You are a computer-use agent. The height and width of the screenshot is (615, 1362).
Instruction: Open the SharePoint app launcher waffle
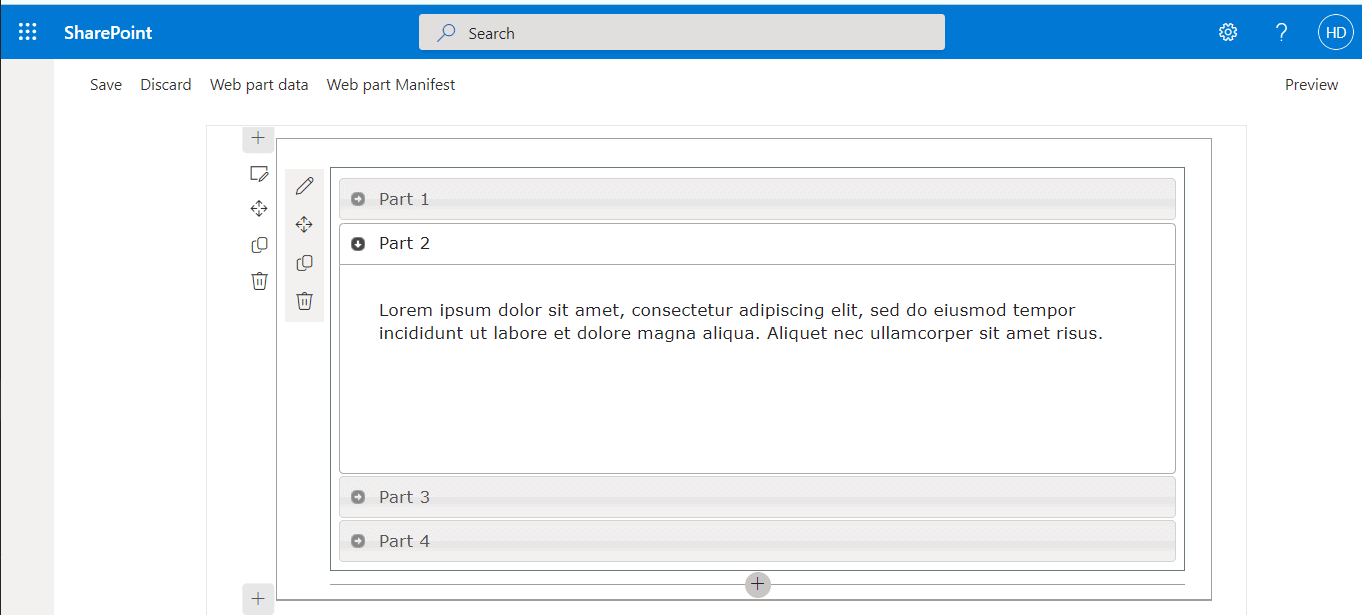pyautogui.click(x=27, y=31)
